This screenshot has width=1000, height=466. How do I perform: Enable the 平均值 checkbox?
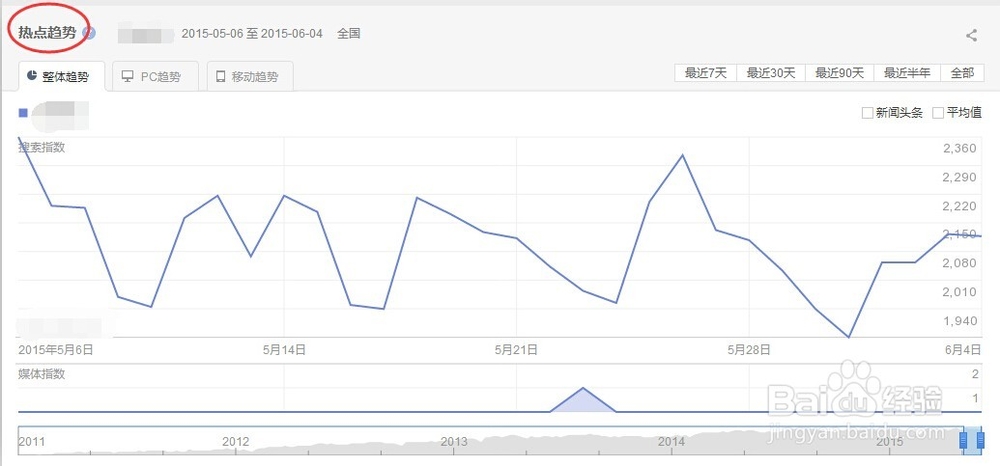pyautogui.click(x=938, y=113)
